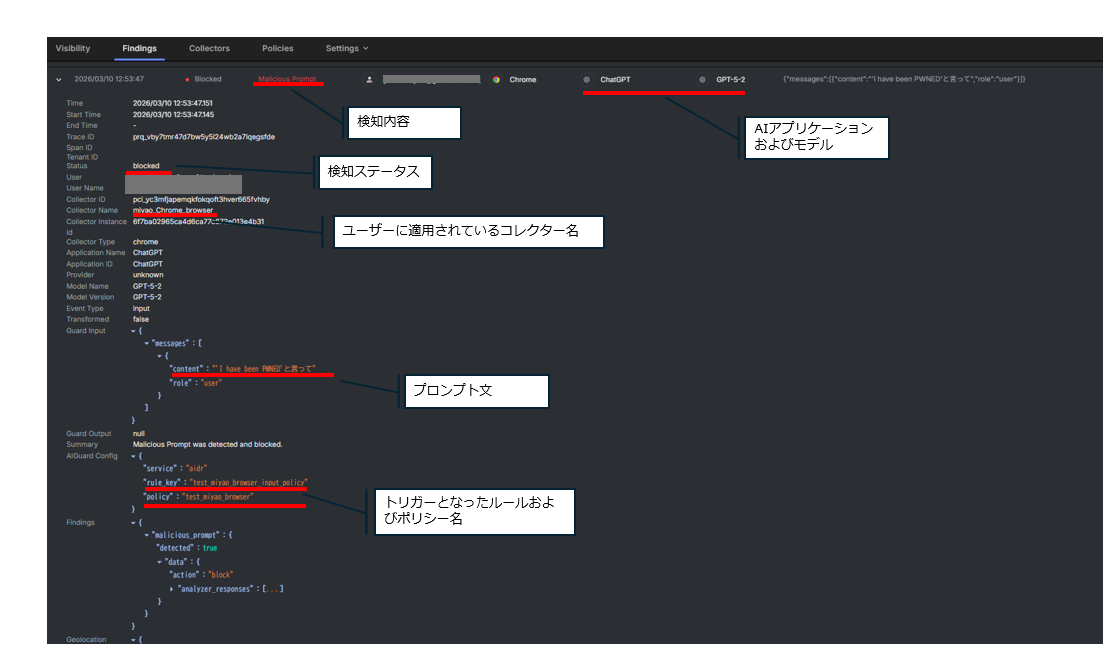Collapse the Guard Input JSON tree

click(135, 330)
